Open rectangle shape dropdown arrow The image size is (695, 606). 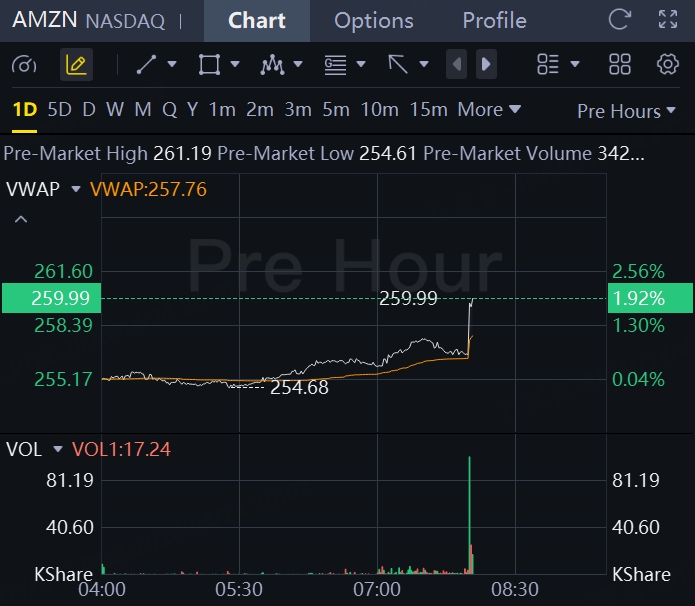pos(235,65)
